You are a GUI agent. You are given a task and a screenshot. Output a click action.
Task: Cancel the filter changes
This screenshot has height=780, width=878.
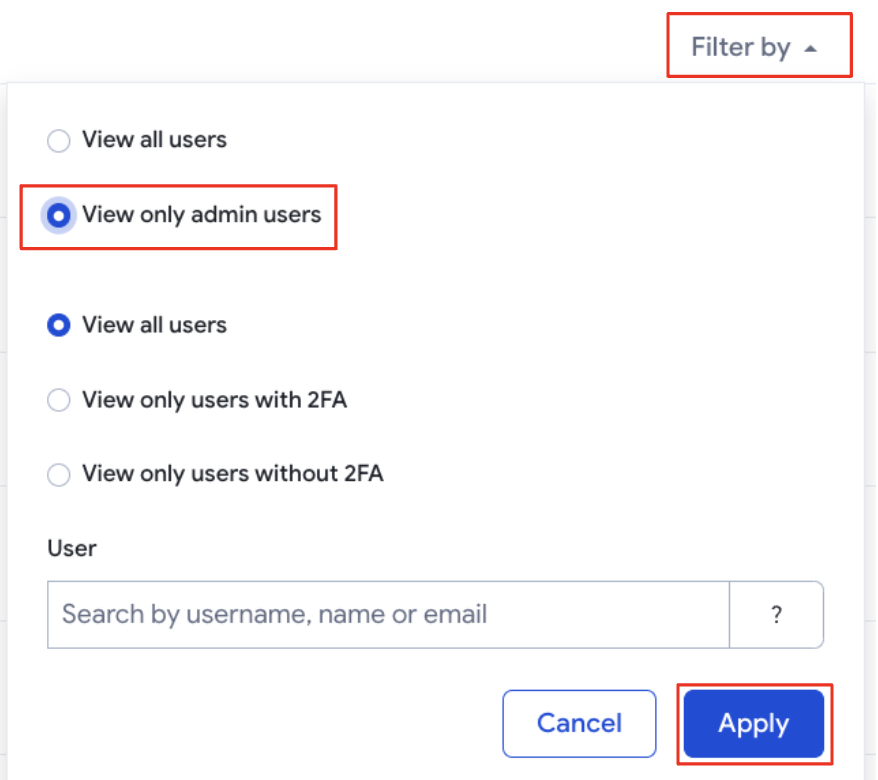point(579,723)
